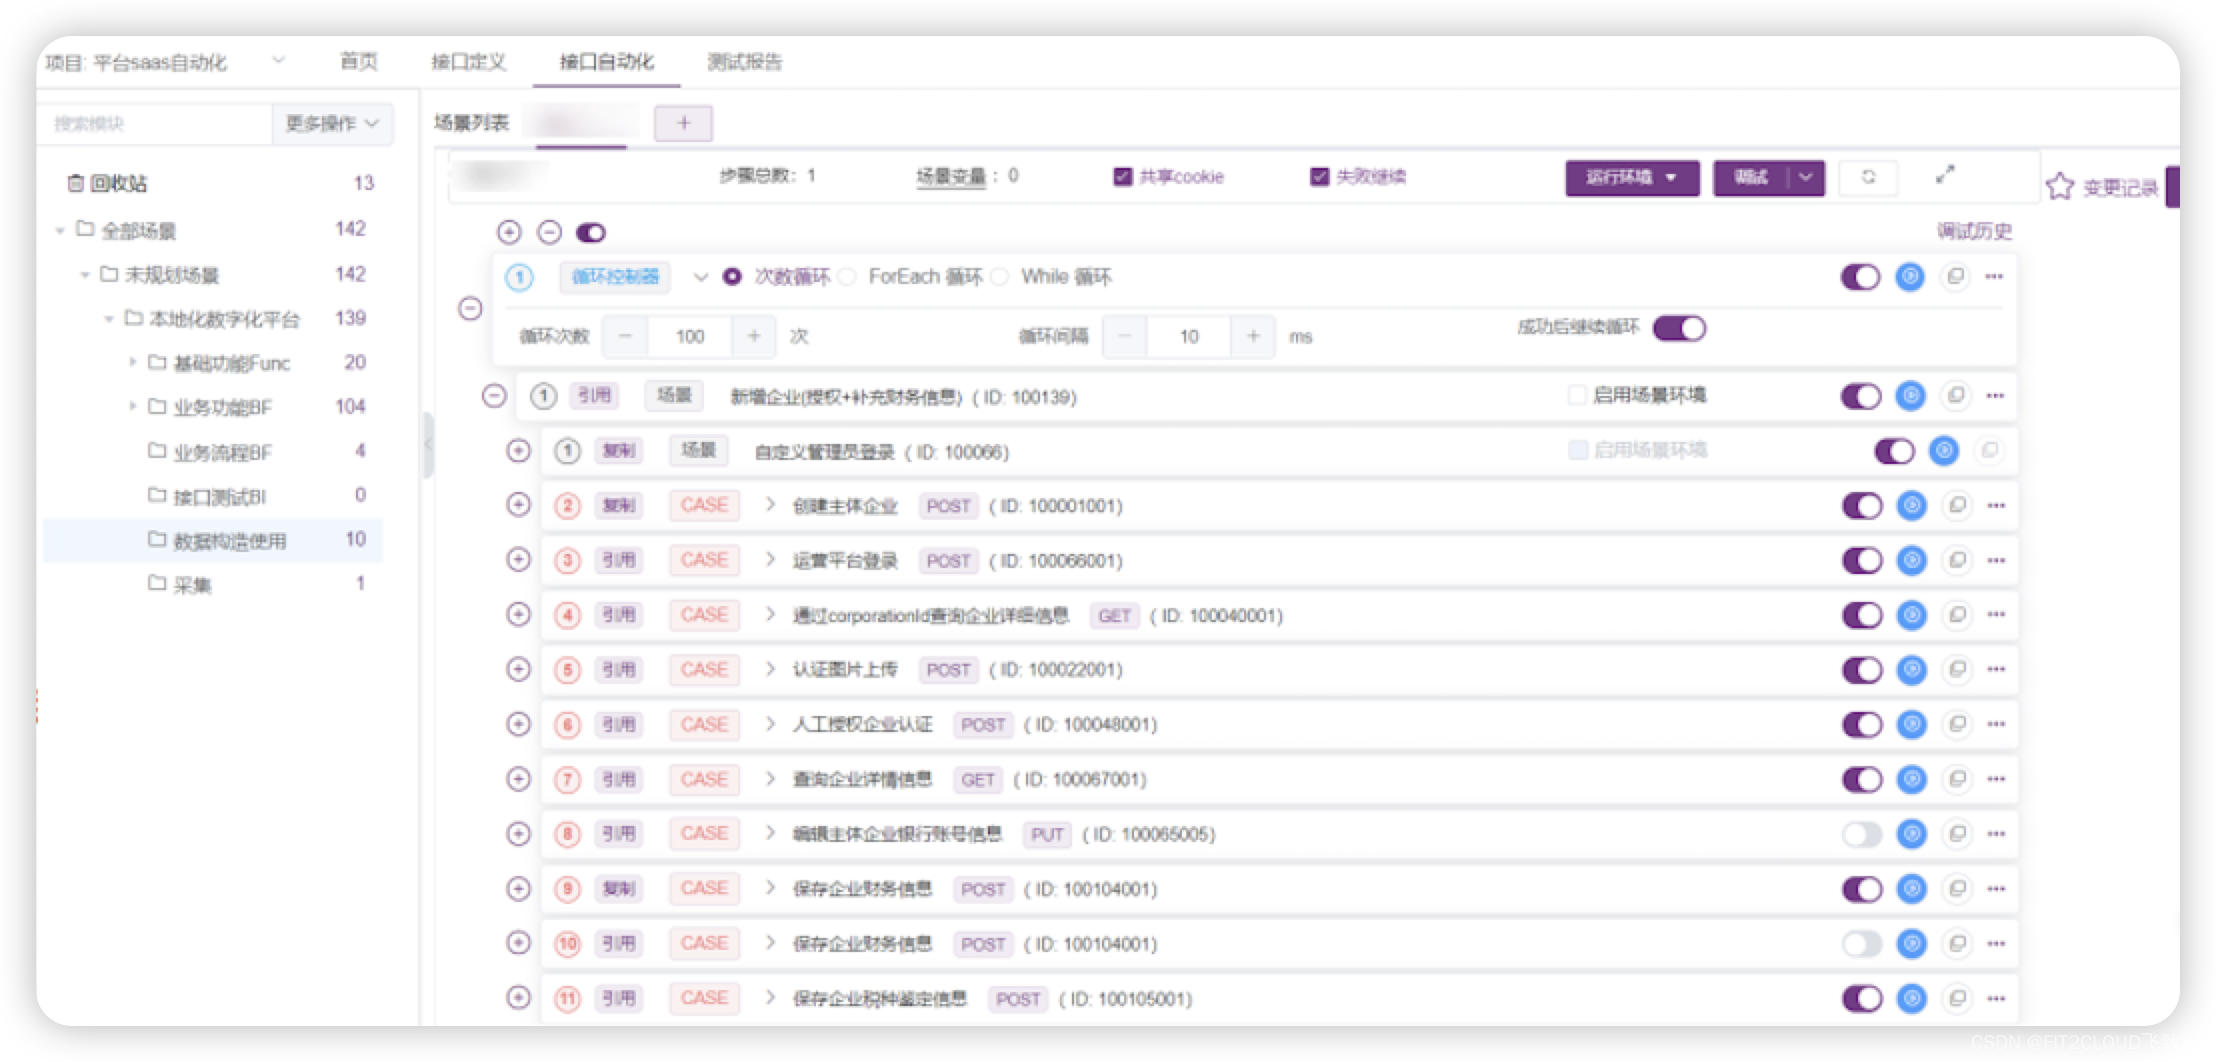Switch to the 接口定义 tab
The height and width of the screenshot is (1062, 2216).
click(x=469, y=62)
